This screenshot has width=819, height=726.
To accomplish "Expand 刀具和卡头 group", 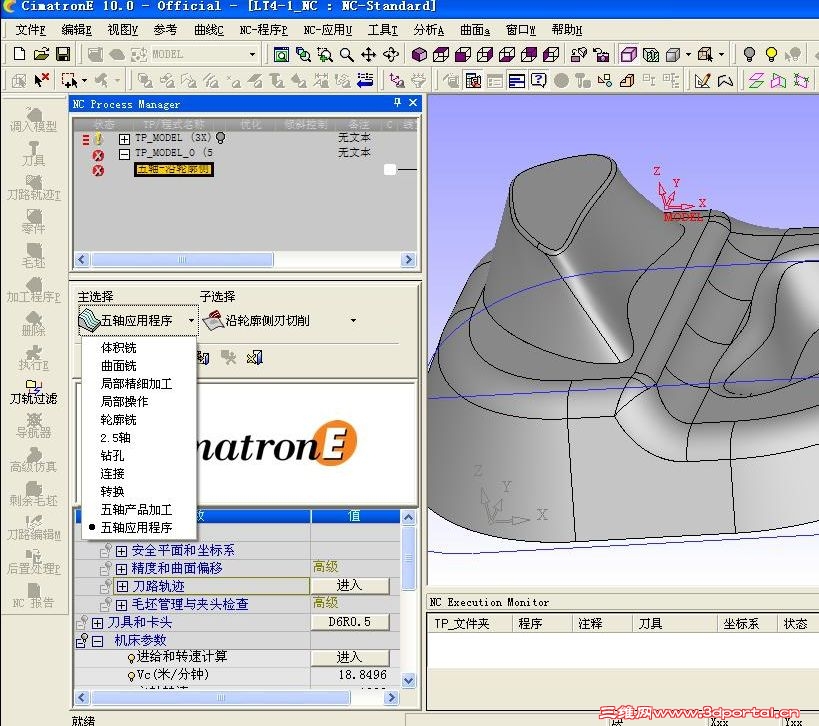I will (98, 623).
